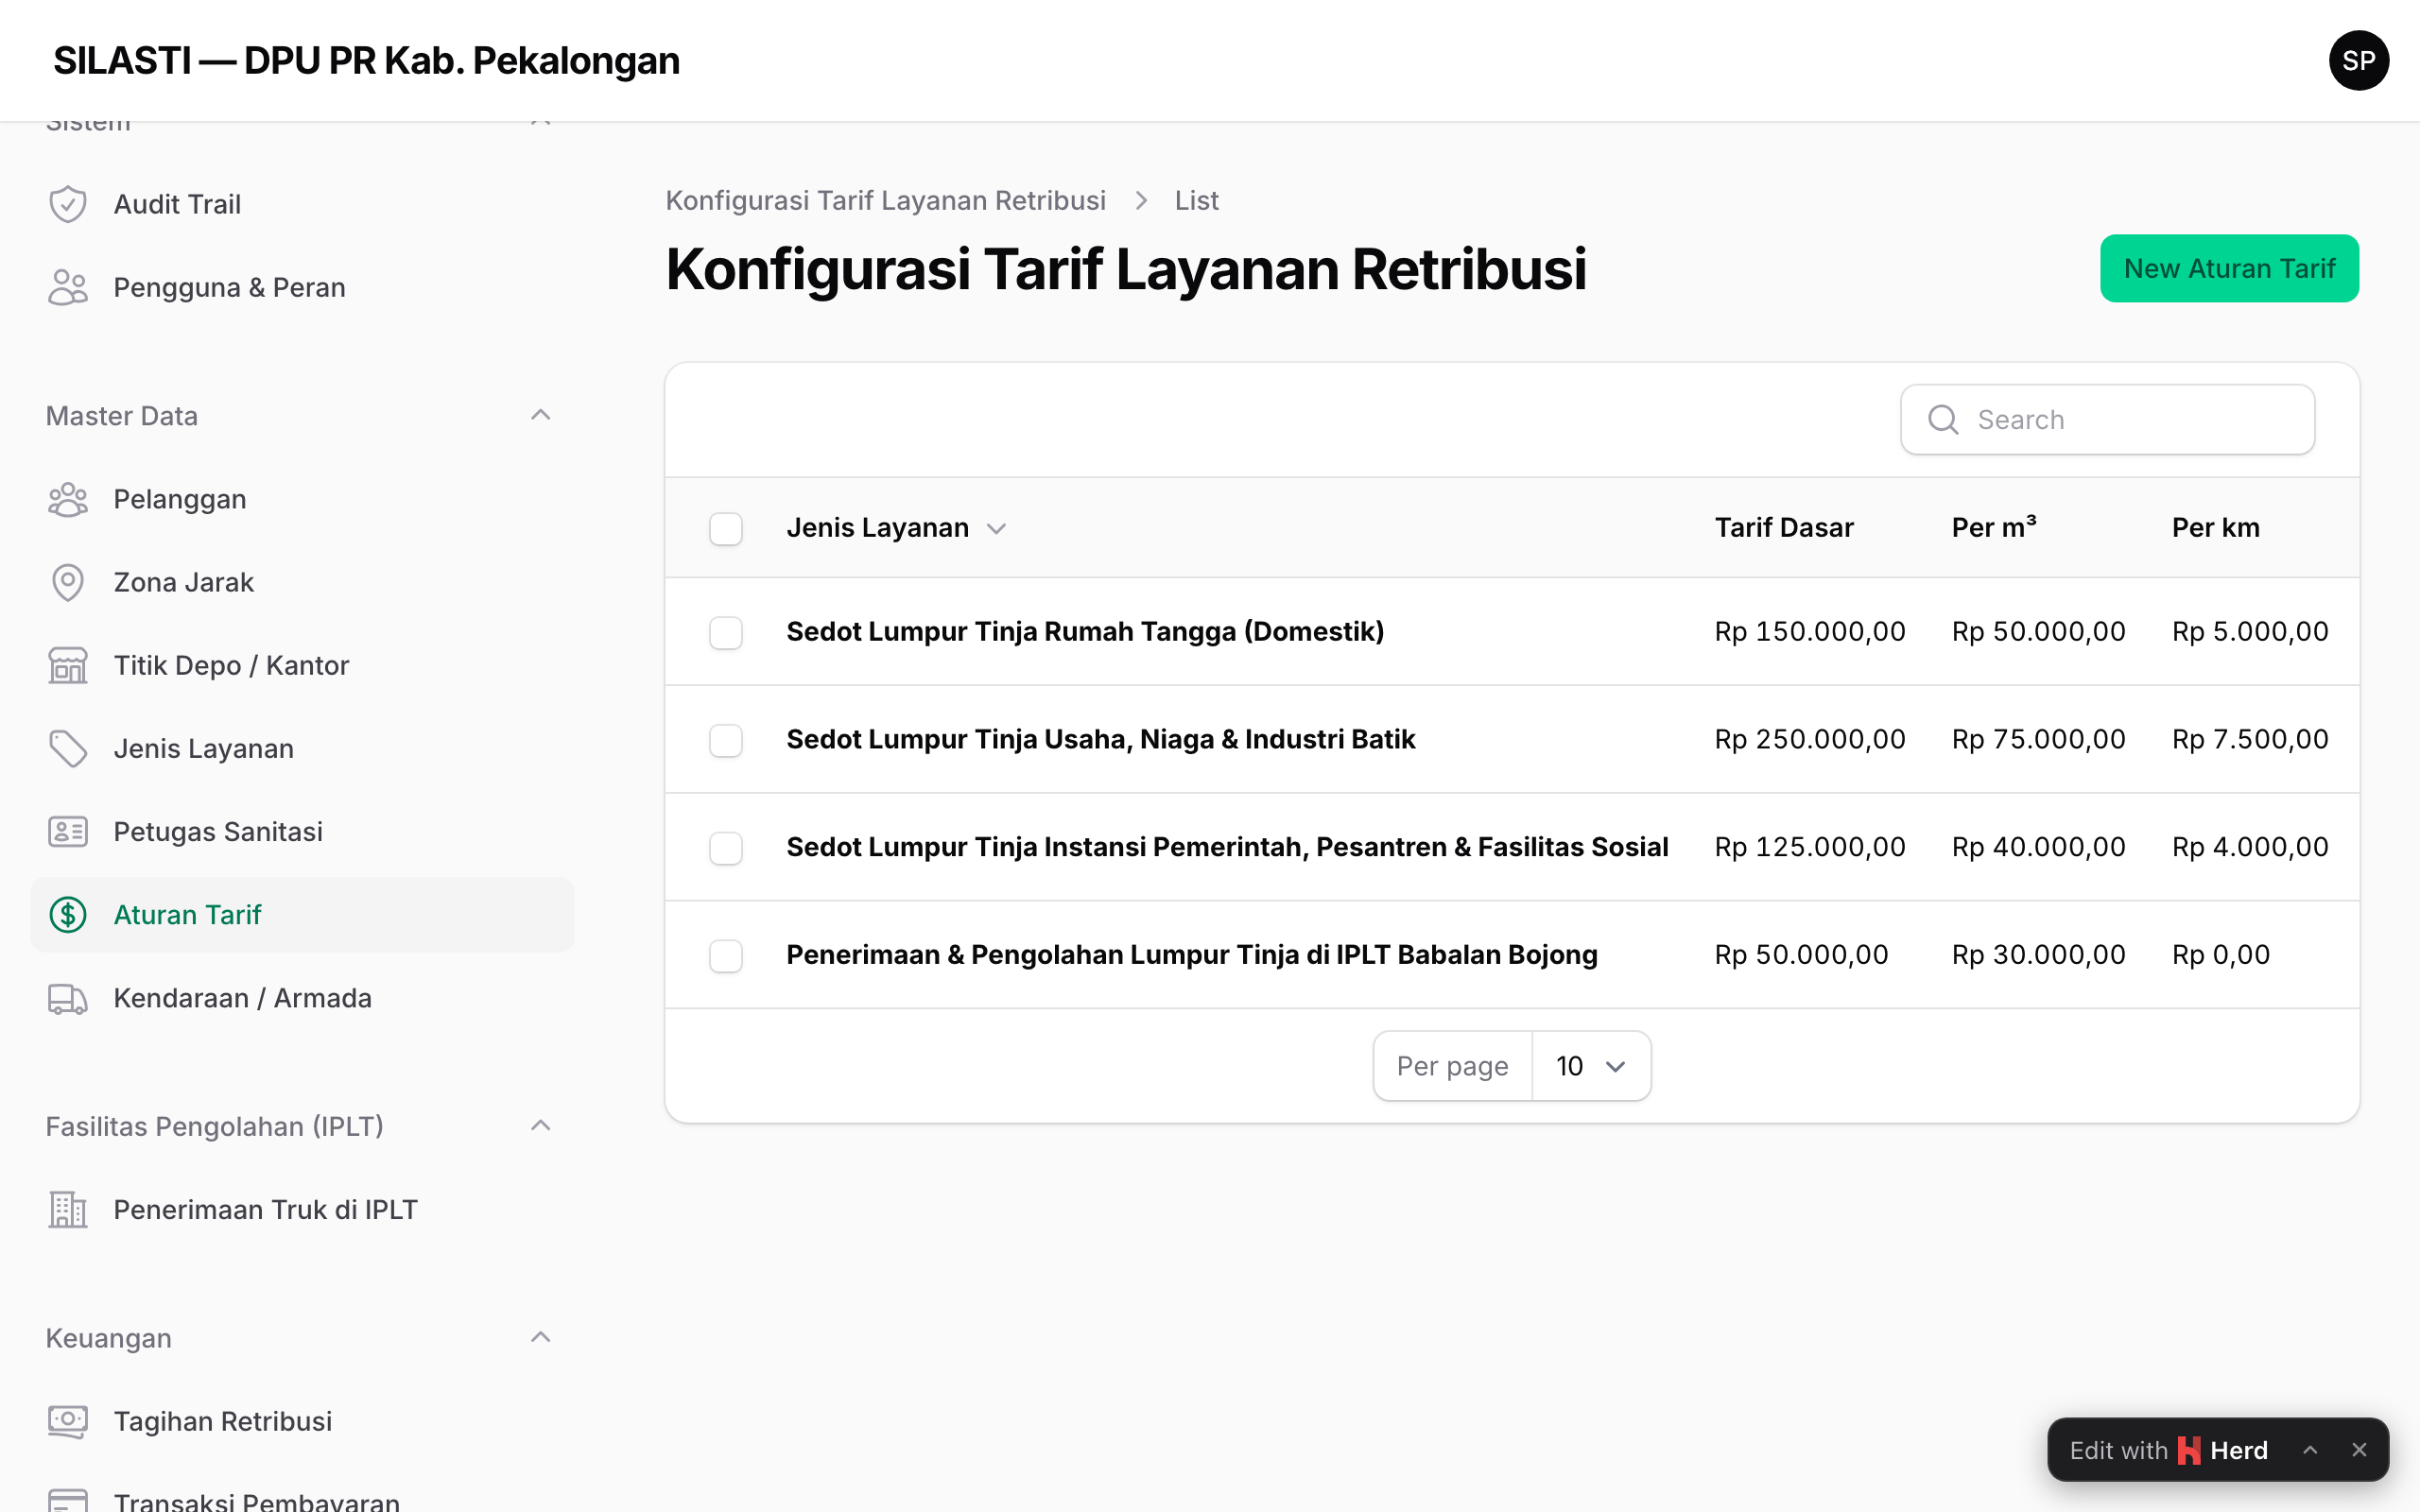
Task: Select the active Aturan Tarif menu item
Action: point(302,914)
